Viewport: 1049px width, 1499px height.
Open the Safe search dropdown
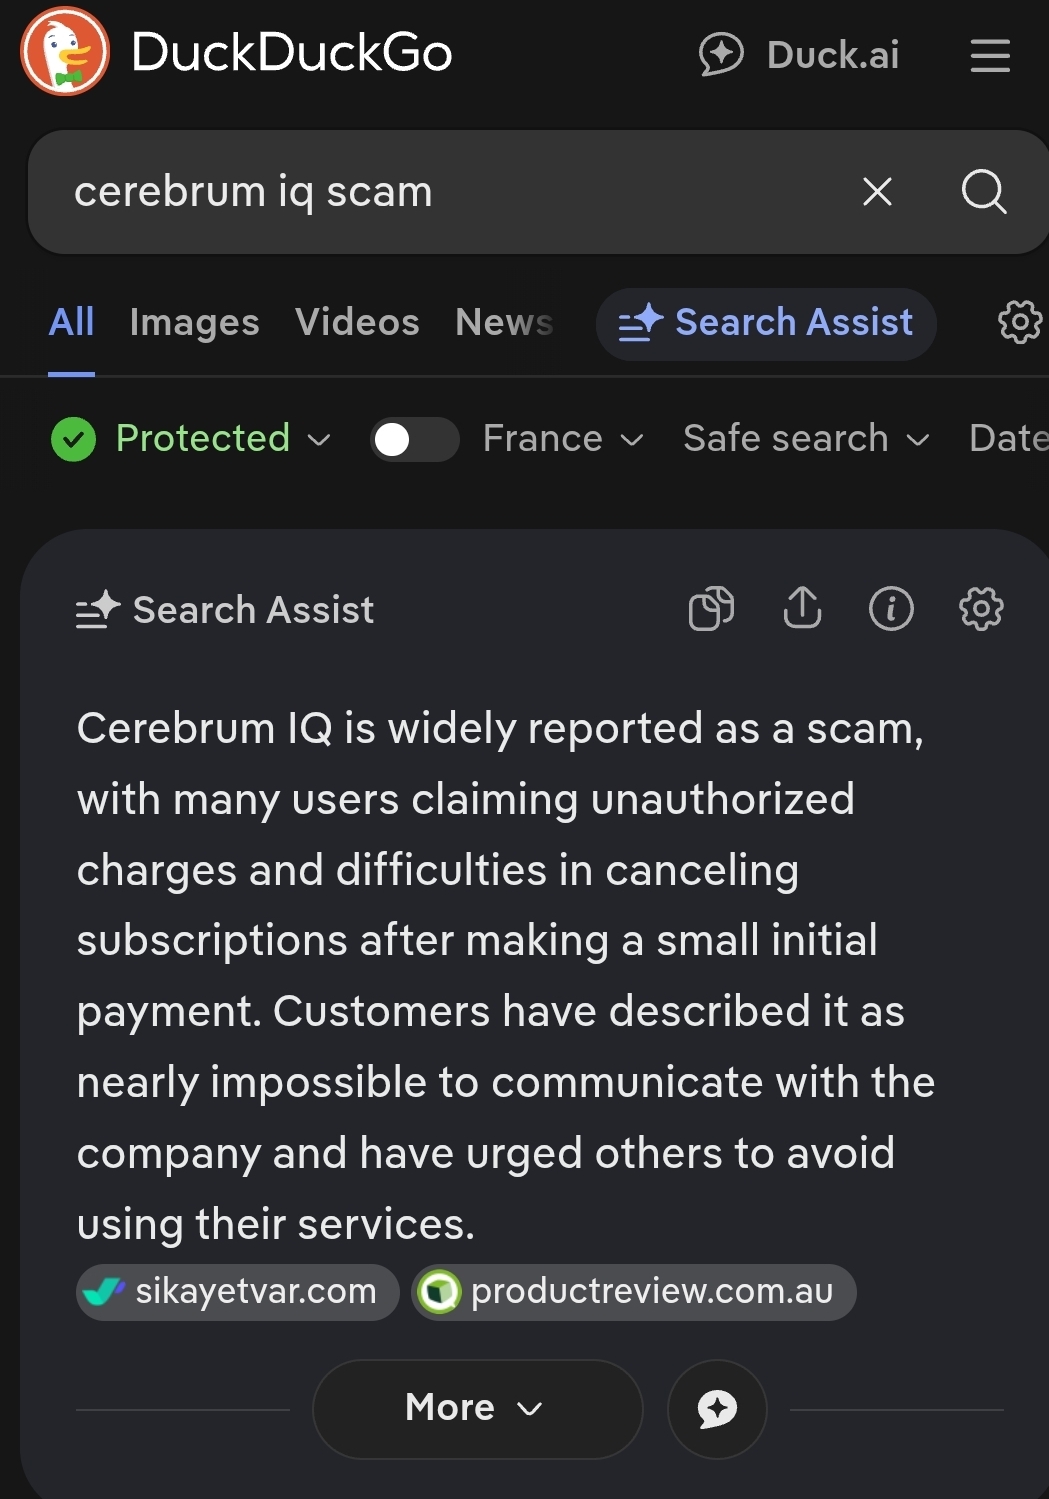pos(805,439)
